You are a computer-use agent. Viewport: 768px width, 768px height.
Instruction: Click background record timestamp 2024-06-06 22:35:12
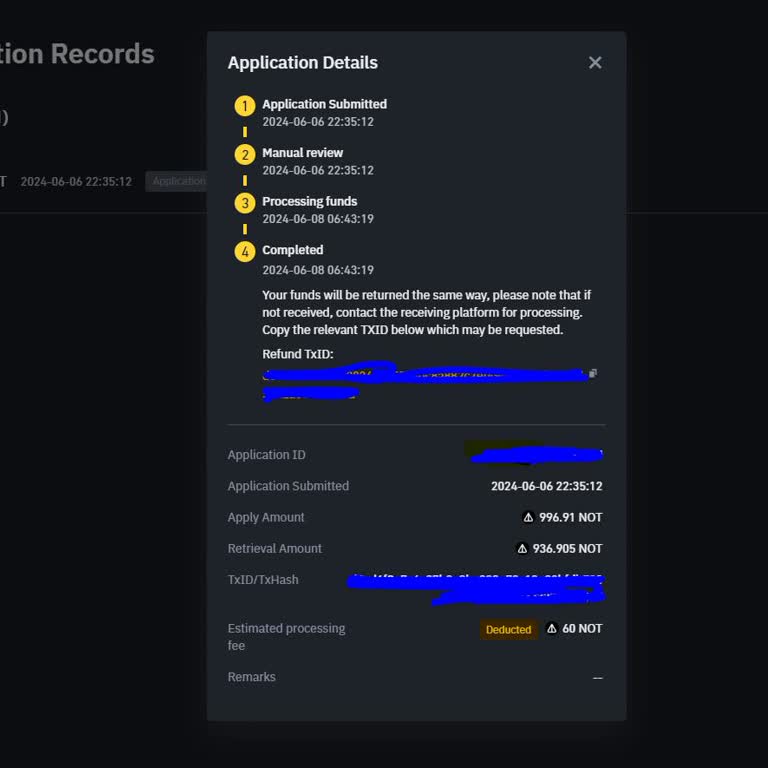[76, 182]
